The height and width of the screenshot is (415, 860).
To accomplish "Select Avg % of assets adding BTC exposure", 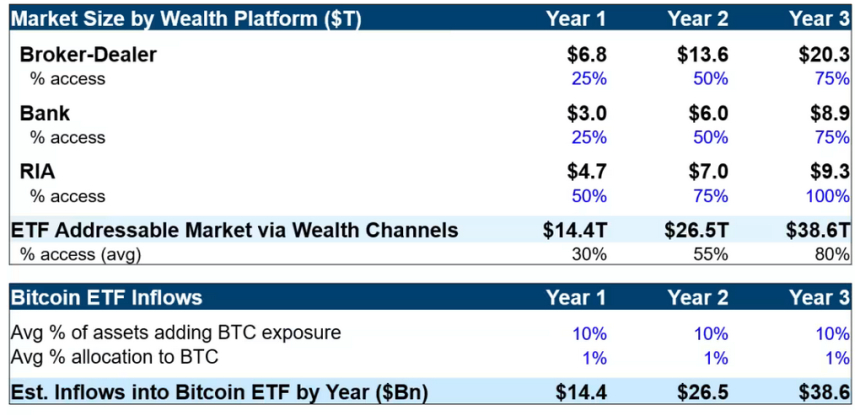I will pos(175,332).
